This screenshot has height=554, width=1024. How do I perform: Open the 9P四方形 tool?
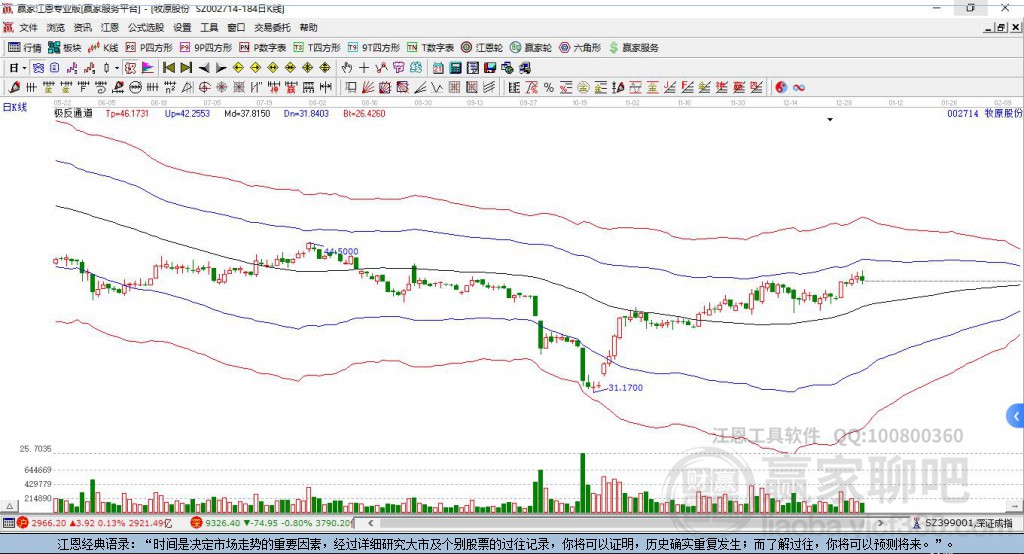coord(206,48)
